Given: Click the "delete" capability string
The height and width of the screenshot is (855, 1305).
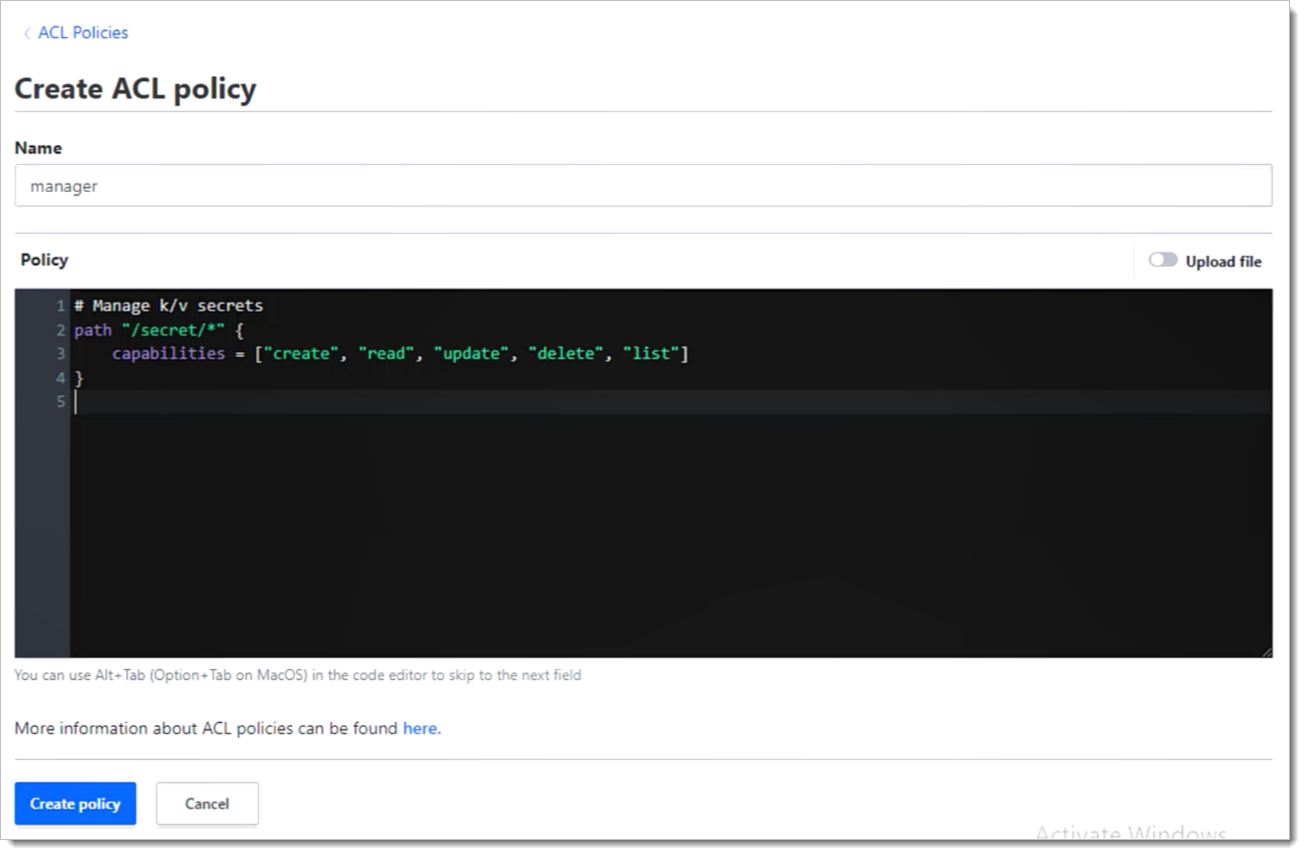Looking at the screenshot, I should click(565, 354).
